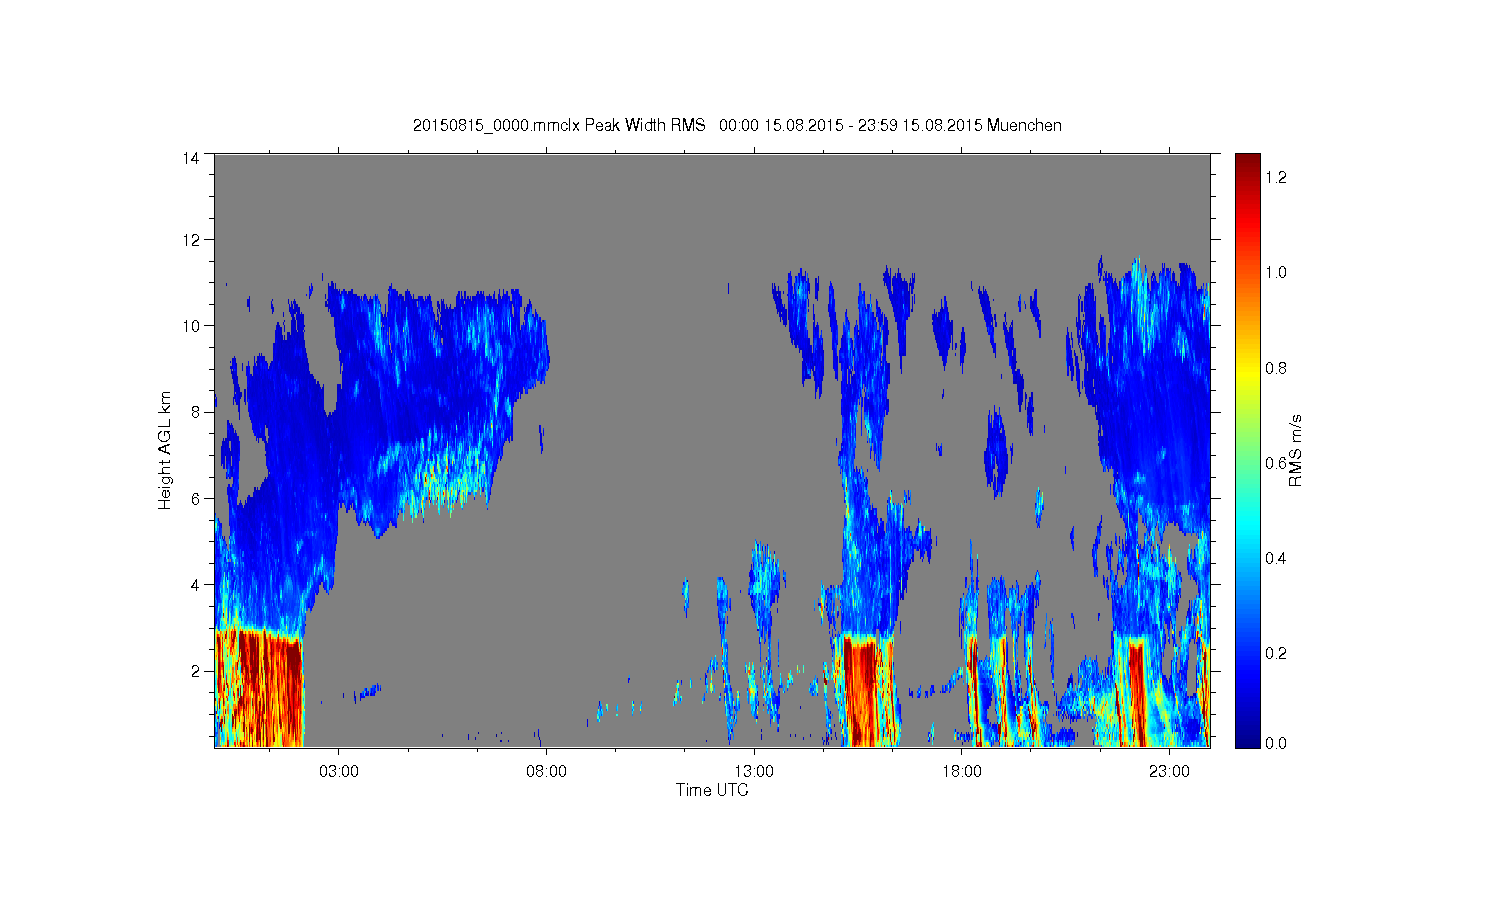Click the '08:00' time tick label
Viewport: 1500px width, 900px height.
[x=547, y=772]
